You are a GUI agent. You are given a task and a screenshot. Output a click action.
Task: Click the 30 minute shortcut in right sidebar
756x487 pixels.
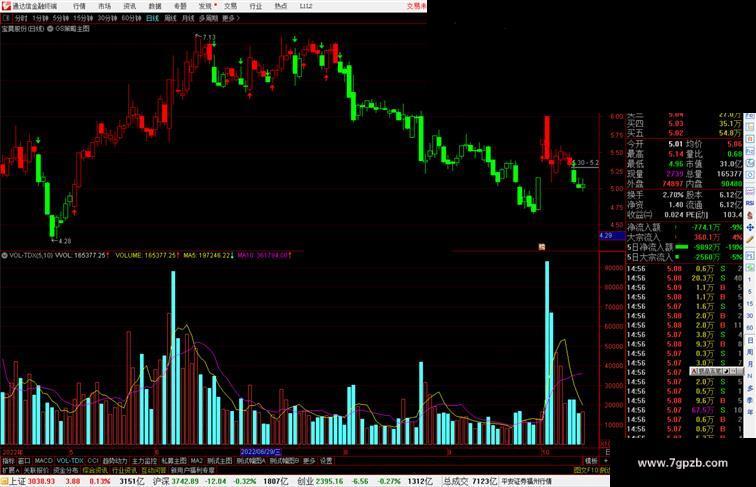(x=750, y=316)
